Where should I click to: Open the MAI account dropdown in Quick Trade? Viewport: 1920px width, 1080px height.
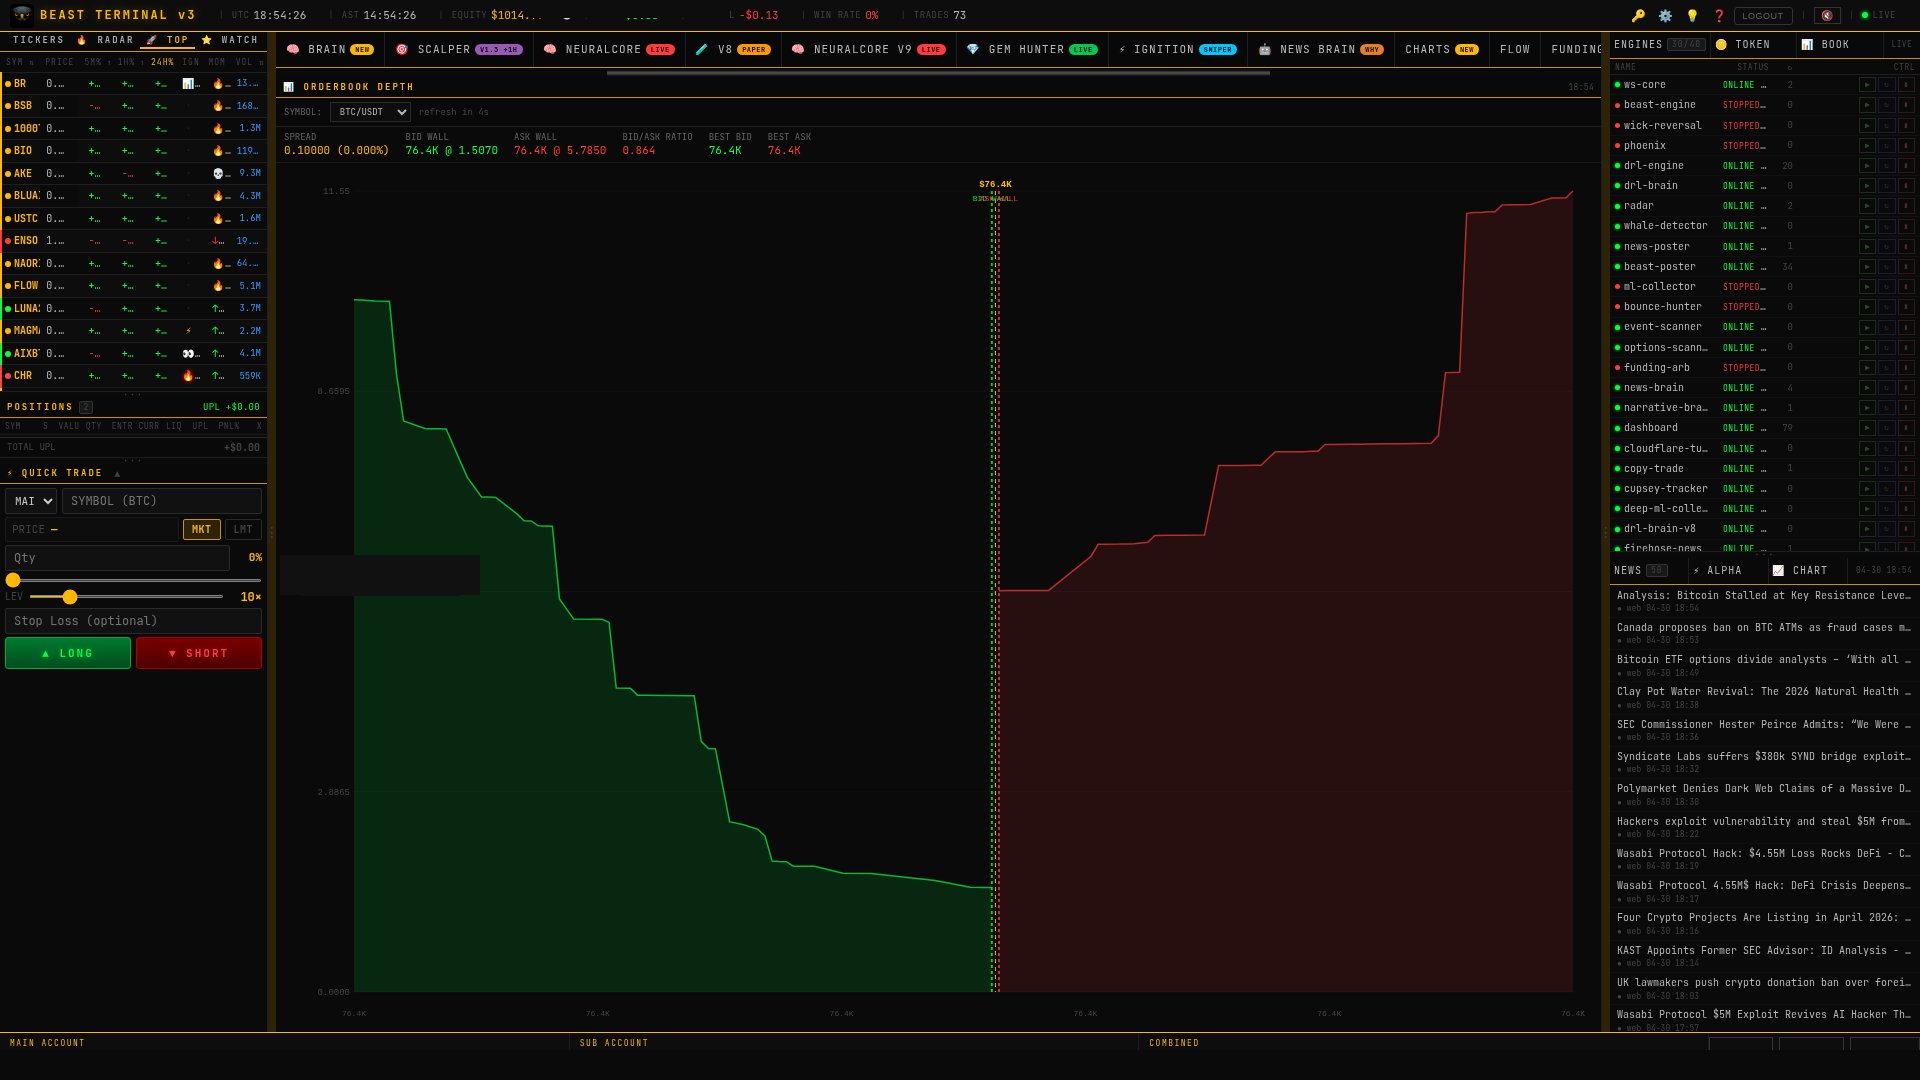point(30,501)
